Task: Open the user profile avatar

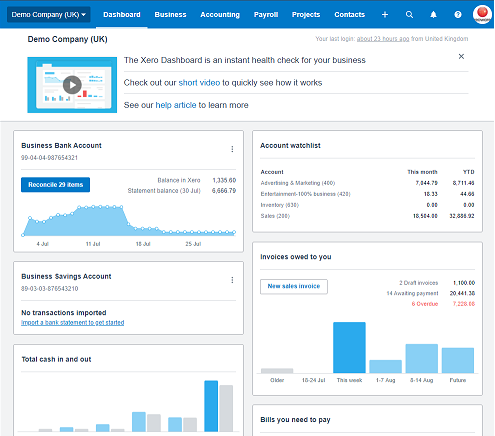Action: pos(482,15)
